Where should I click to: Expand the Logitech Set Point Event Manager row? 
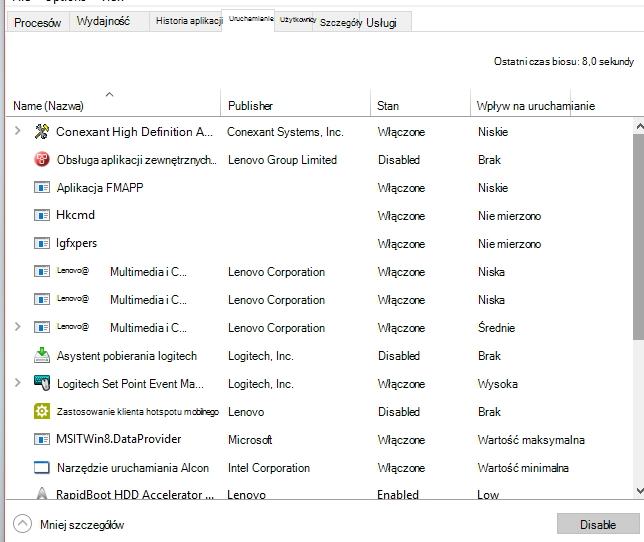pyautogui.click(x=17, y=383)
